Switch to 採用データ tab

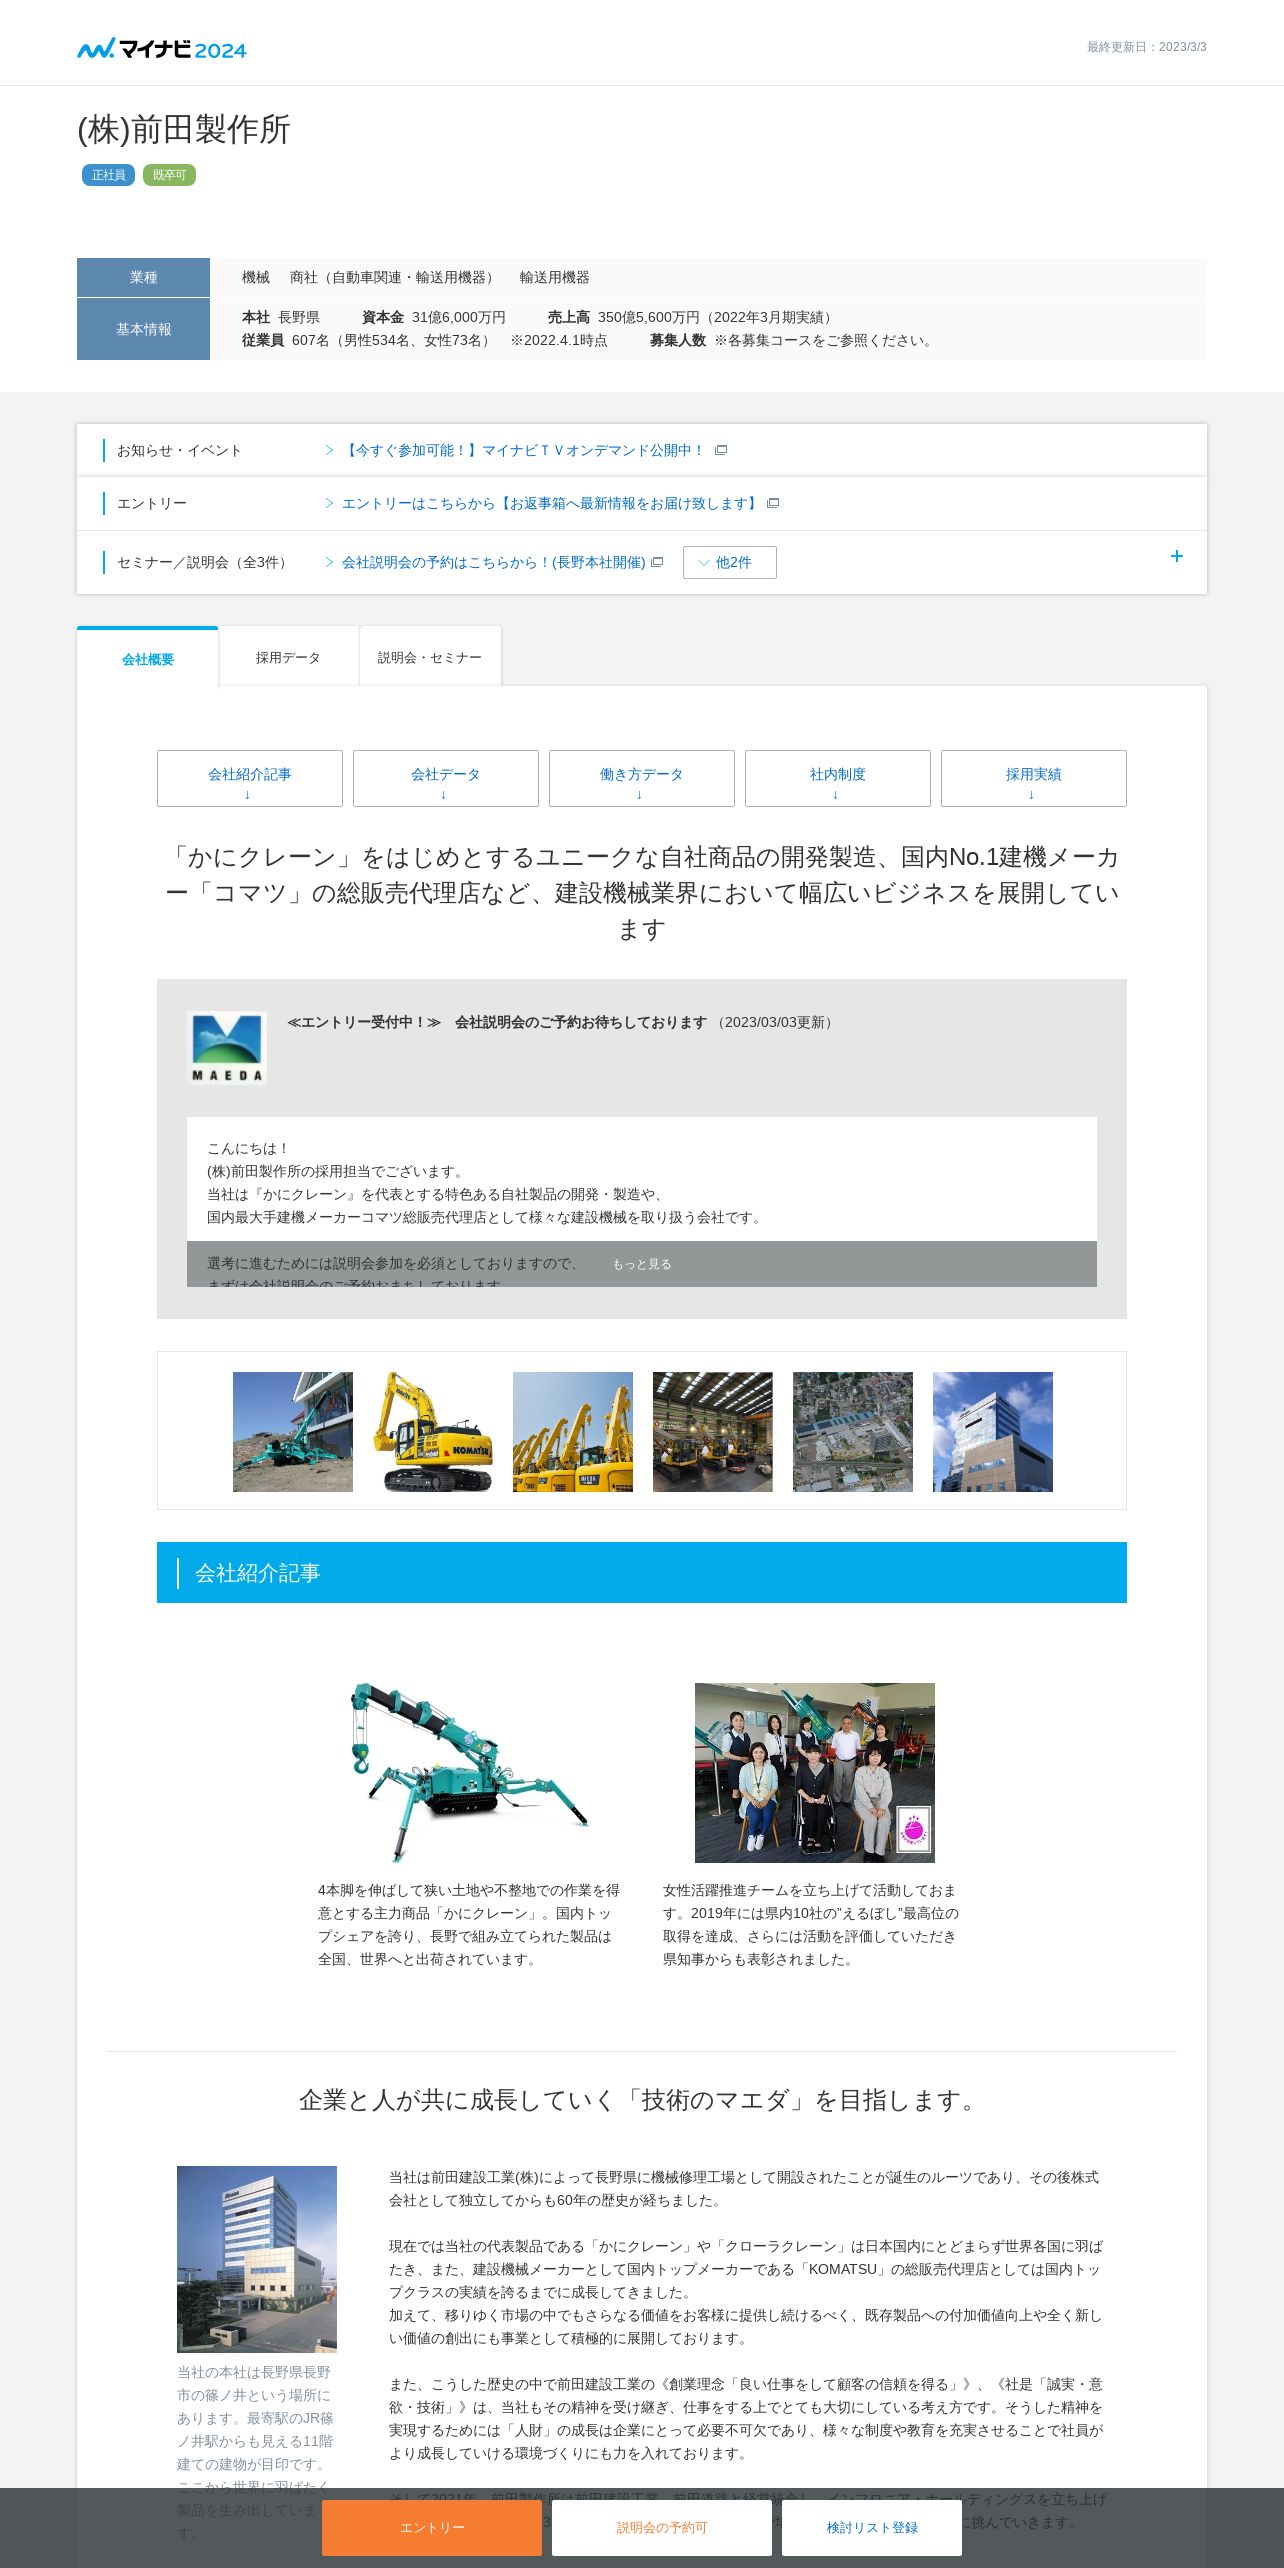288,657
